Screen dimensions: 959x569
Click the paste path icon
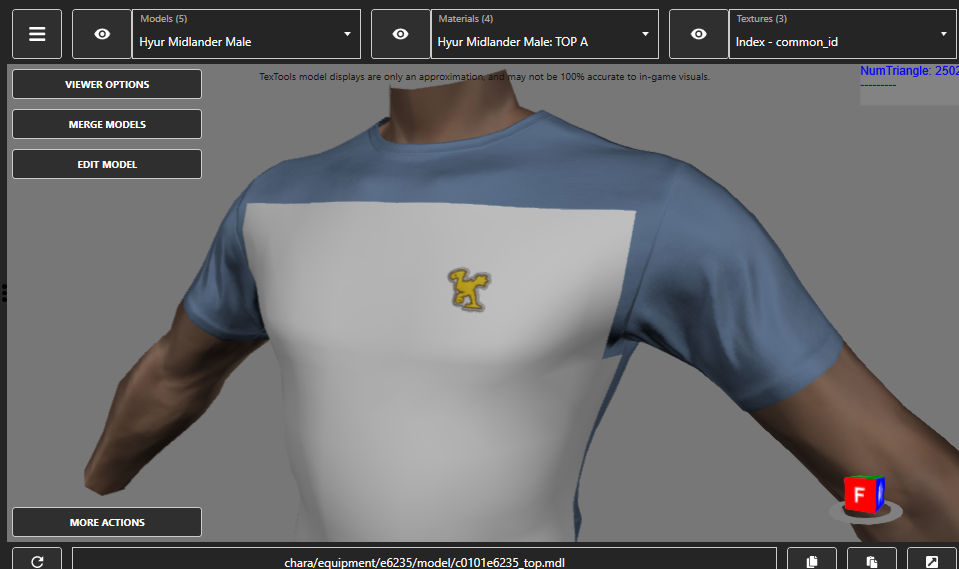click(872, 560)
